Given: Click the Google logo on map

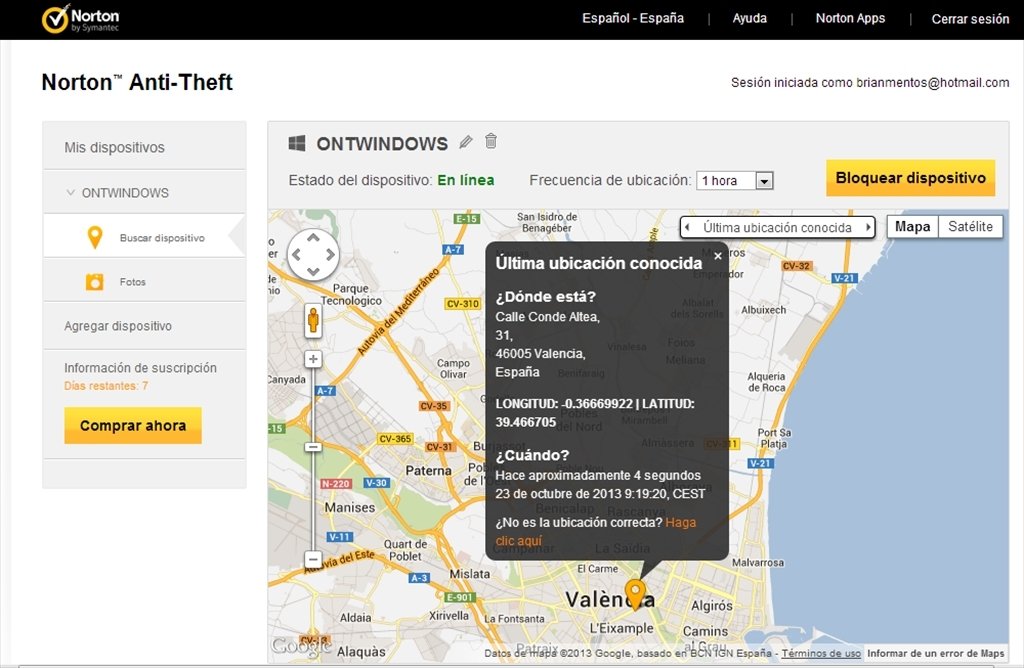Looking at the screenshot, I should click(302, 646).
